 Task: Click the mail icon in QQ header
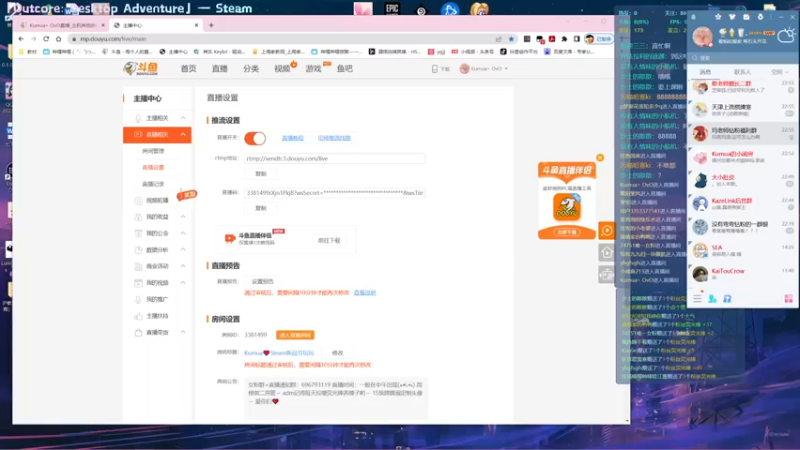pos(746,17)
